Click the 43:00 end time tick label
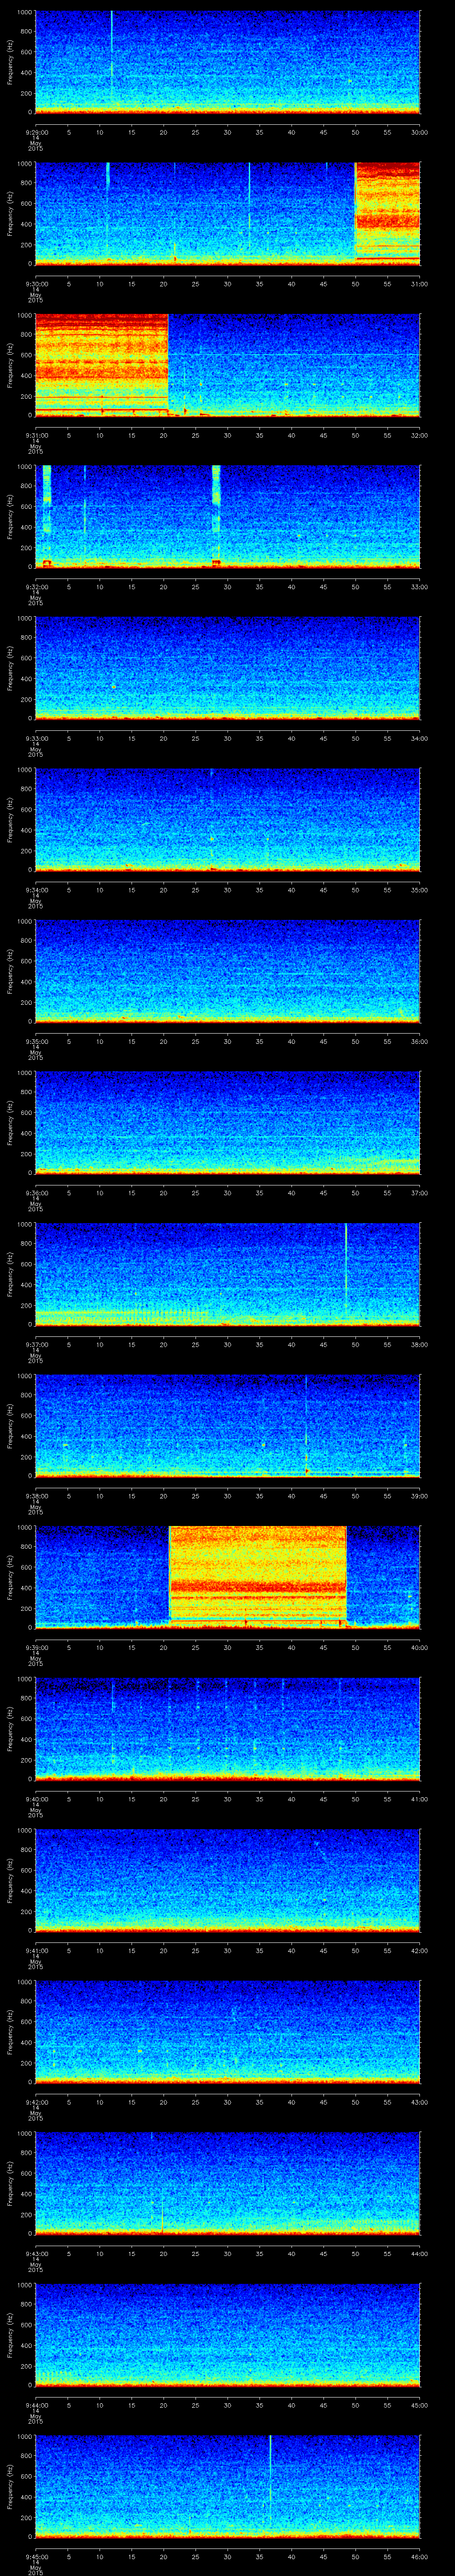 [x=419, y=2102]
